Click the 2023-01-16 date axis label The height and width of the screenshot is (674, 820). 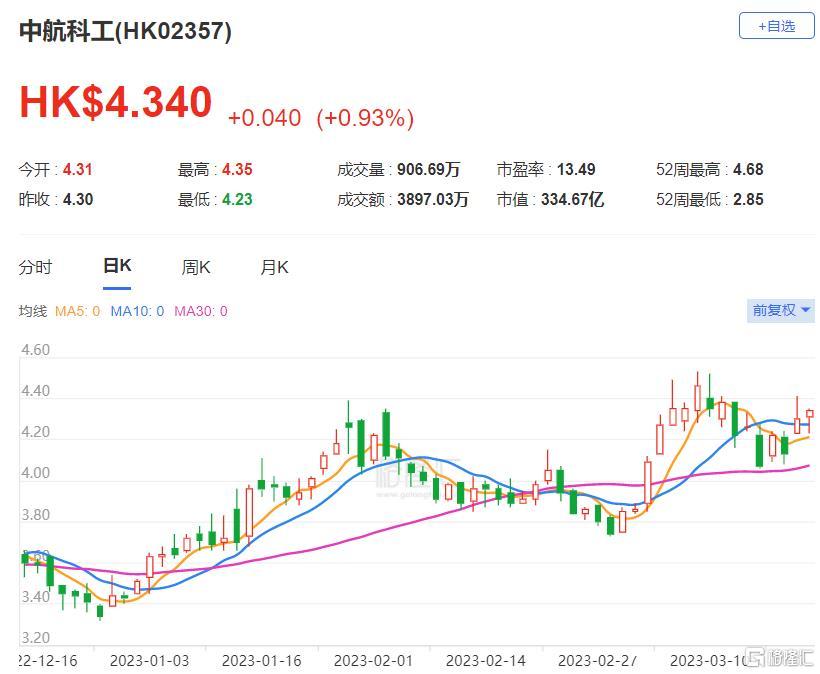261,661
